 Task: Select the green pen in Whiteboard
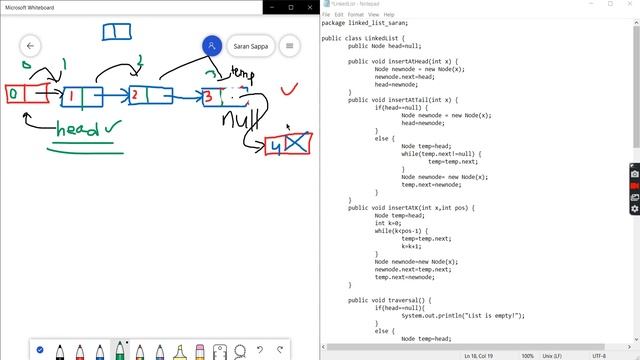coord(120,350)
